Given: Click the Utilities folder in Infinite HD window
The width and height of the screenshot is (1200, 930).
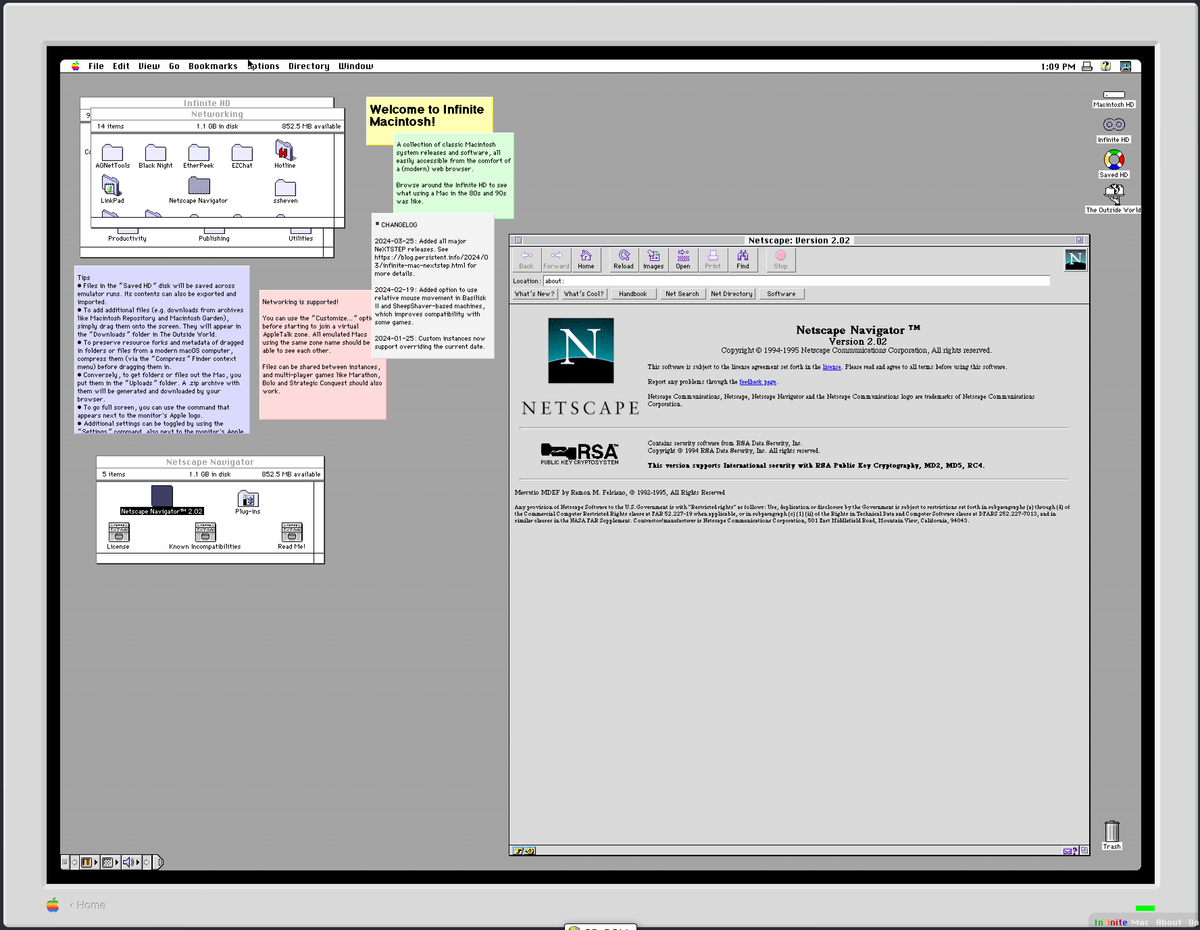Looking at the screenshot, I should (300, 232).
